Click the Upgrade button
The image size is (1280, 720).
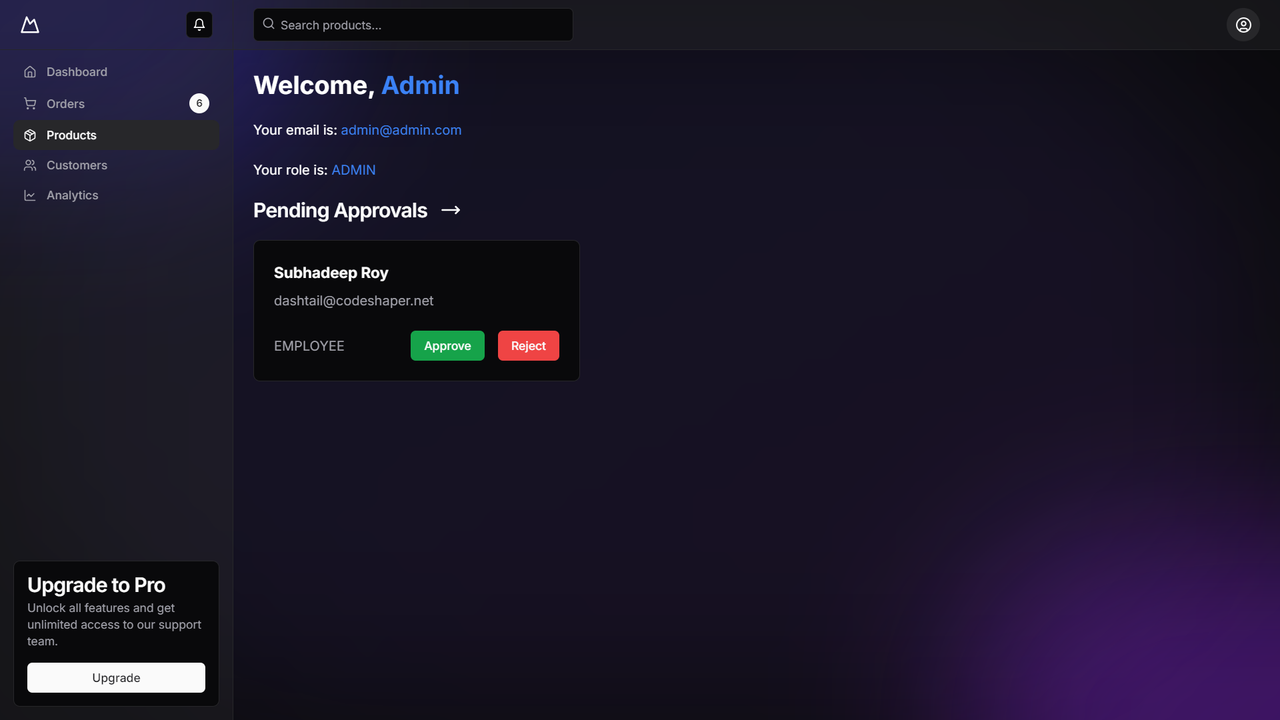(116, 677)
